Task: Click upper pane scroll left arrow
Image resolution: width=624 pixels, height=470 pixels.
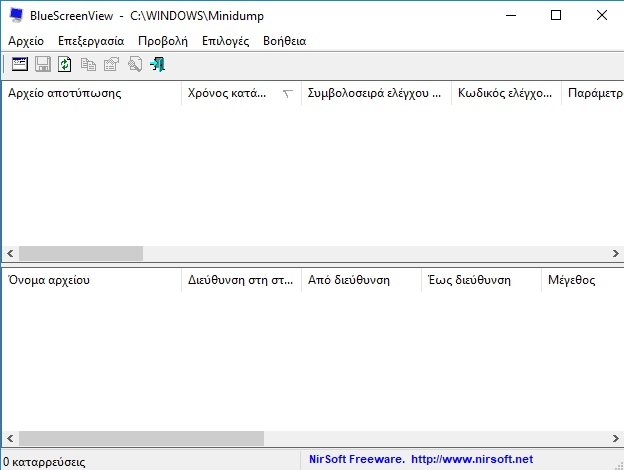Action: coord(10,254)
